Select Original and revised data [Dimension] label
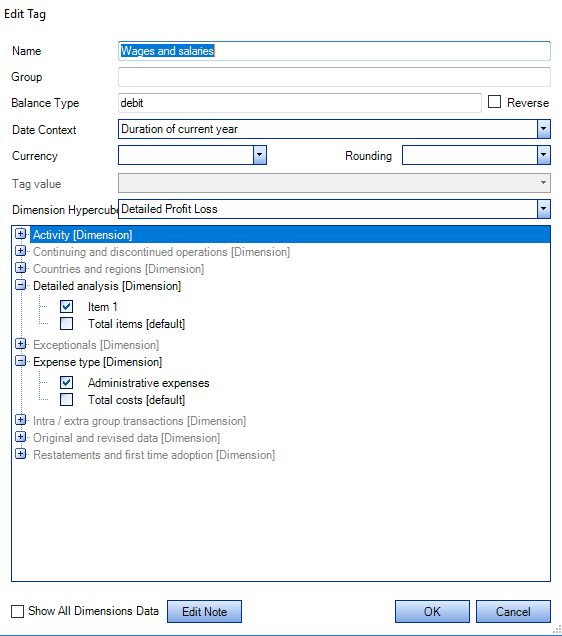The width and height of the screenshot is (562, 636). (127, 438)
